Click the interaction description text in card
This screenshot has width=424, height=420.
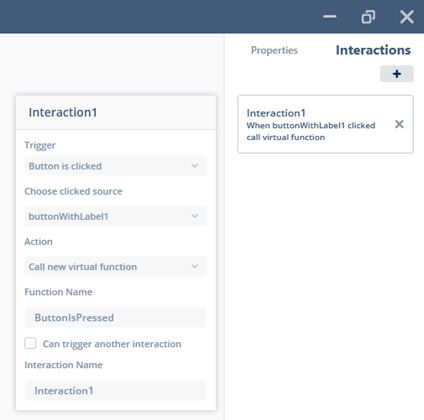point(311,131)
